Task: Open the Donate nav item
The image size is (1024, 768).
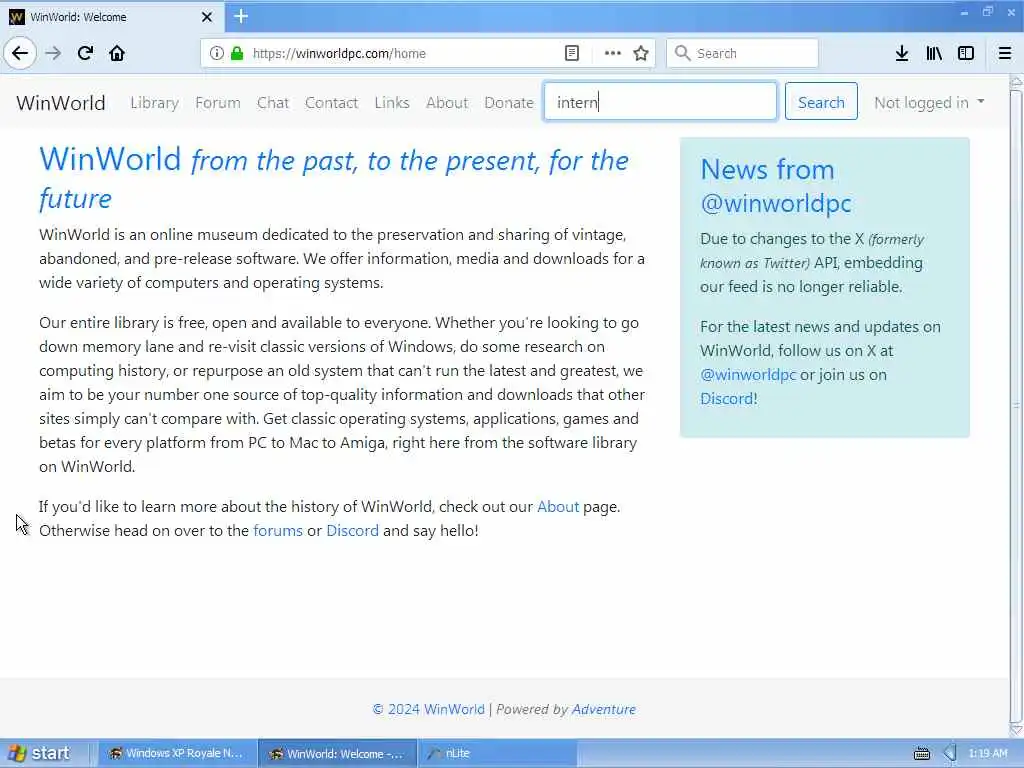Action: click(509, 103)
